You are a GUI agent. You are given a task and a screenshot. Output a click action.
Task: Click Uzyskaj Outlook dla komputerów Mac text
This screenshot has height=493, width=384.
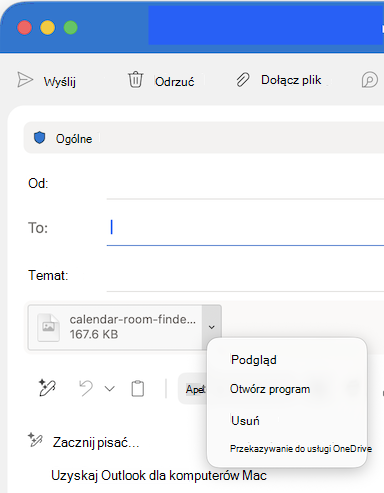point(159,476)
